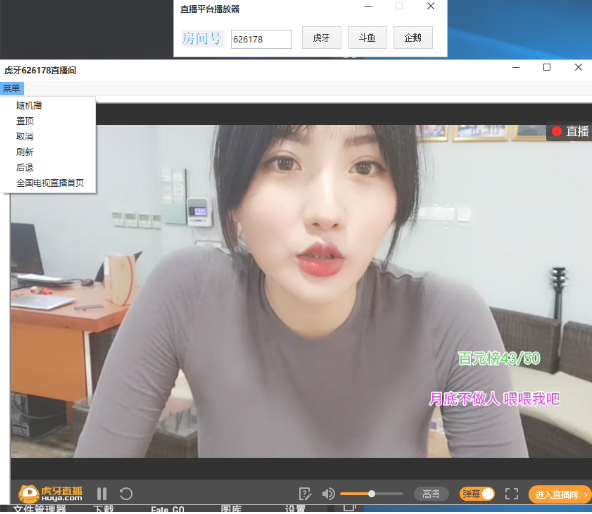The height and width of the screenshot is (514, 592).
Task: Select 随机播 from the menu
Action: pyautogui.click(x=29, y=105)
